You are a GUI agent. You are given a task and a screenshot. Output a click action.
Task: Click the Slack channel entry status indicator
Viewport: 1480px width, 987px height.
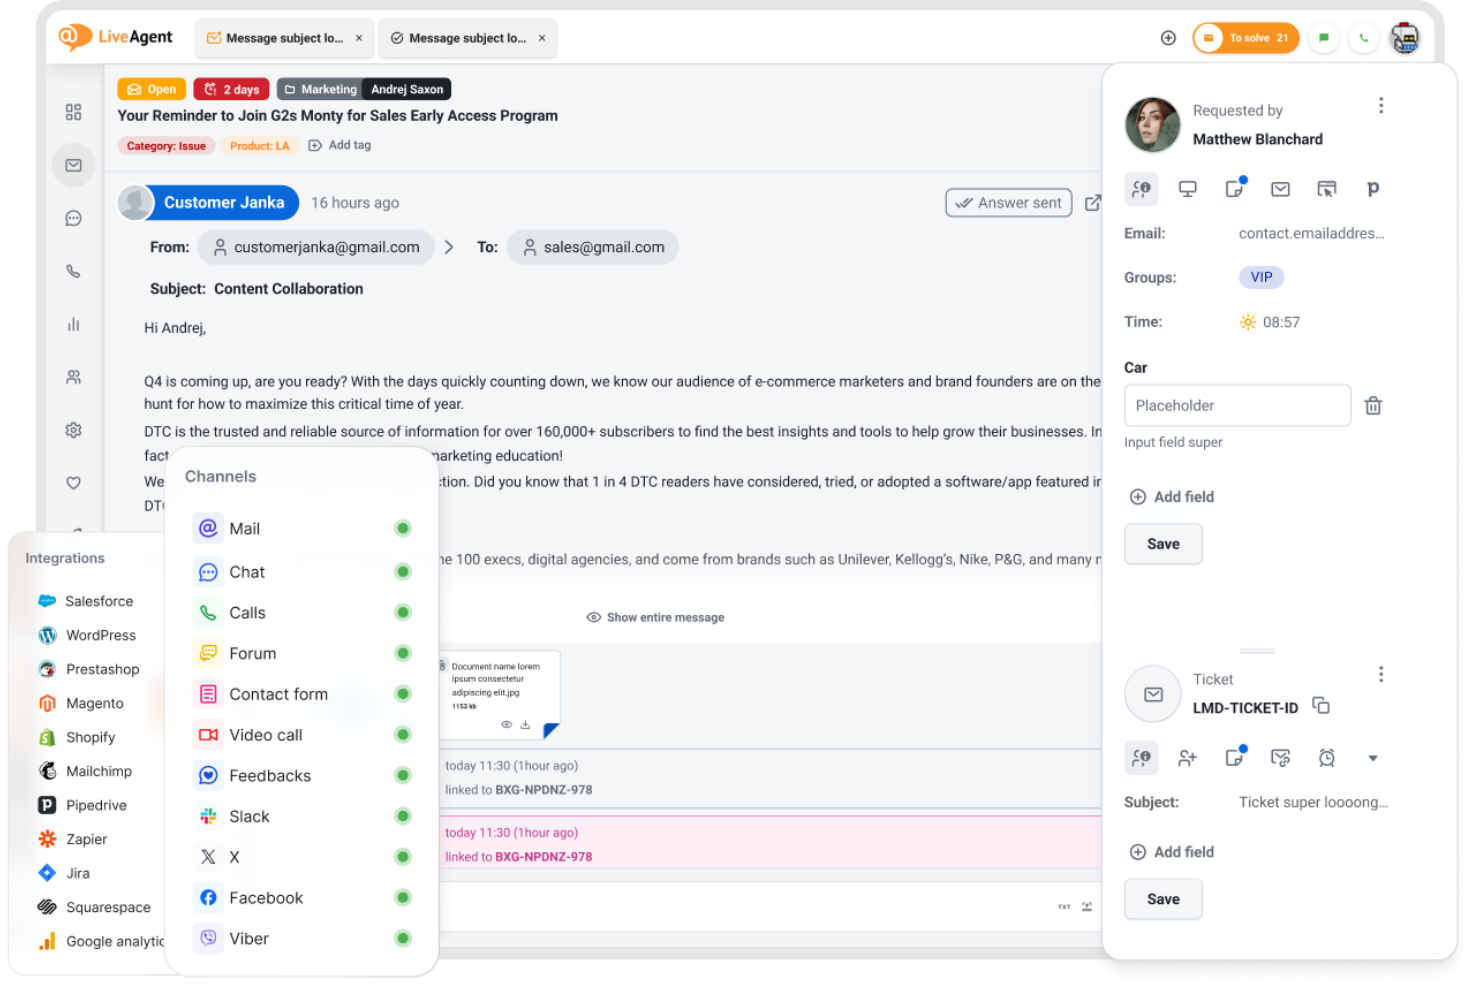(x=403, y=816)
